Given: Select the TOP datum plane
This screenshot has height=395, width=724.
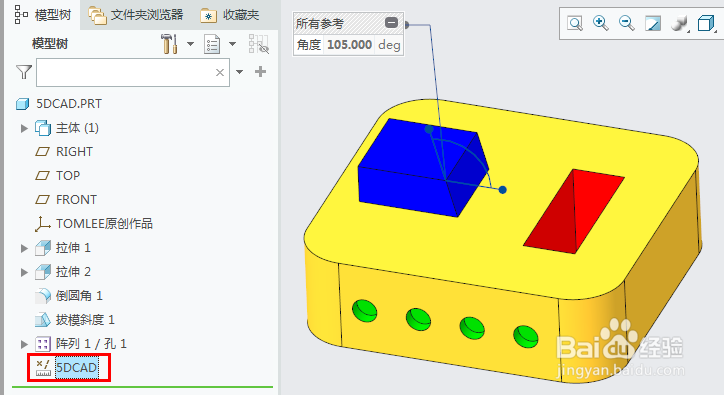Looking at the screenshot, I should point(68,176).
